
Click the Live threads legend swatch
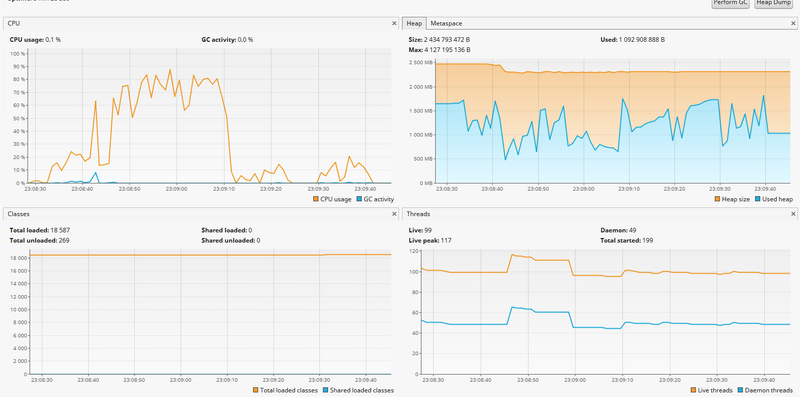point(693,390)
